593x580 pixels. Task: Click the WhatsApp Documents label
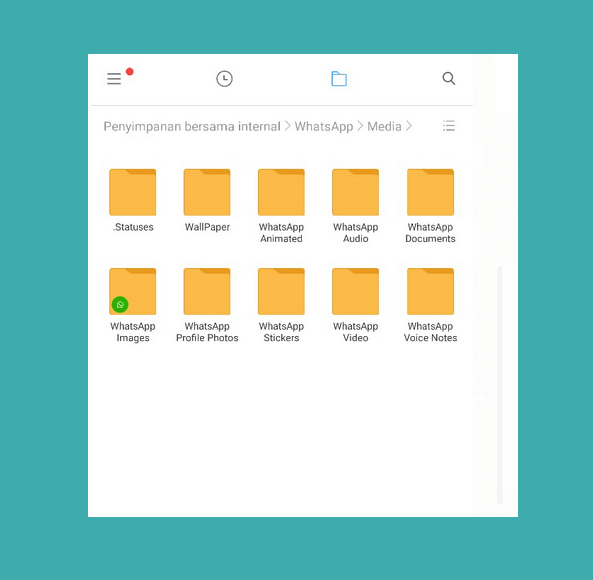pyautogui.click(x=430, y=233)
